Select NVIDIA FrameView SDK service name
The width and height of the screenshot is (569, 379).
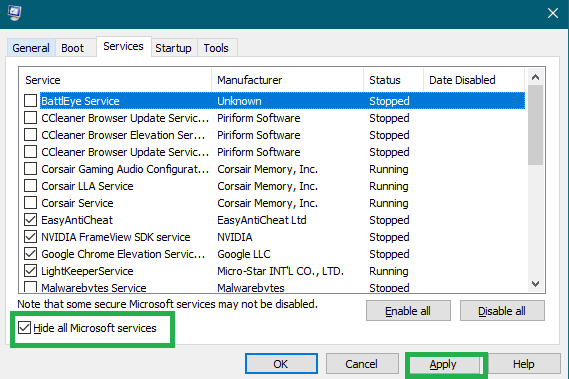116,237
